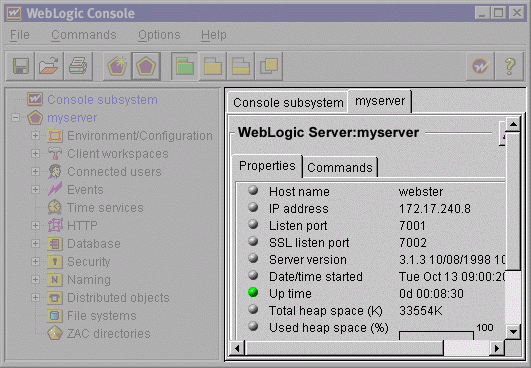
Task: Collapse the myserver tree node
Action: coord(15,117)
